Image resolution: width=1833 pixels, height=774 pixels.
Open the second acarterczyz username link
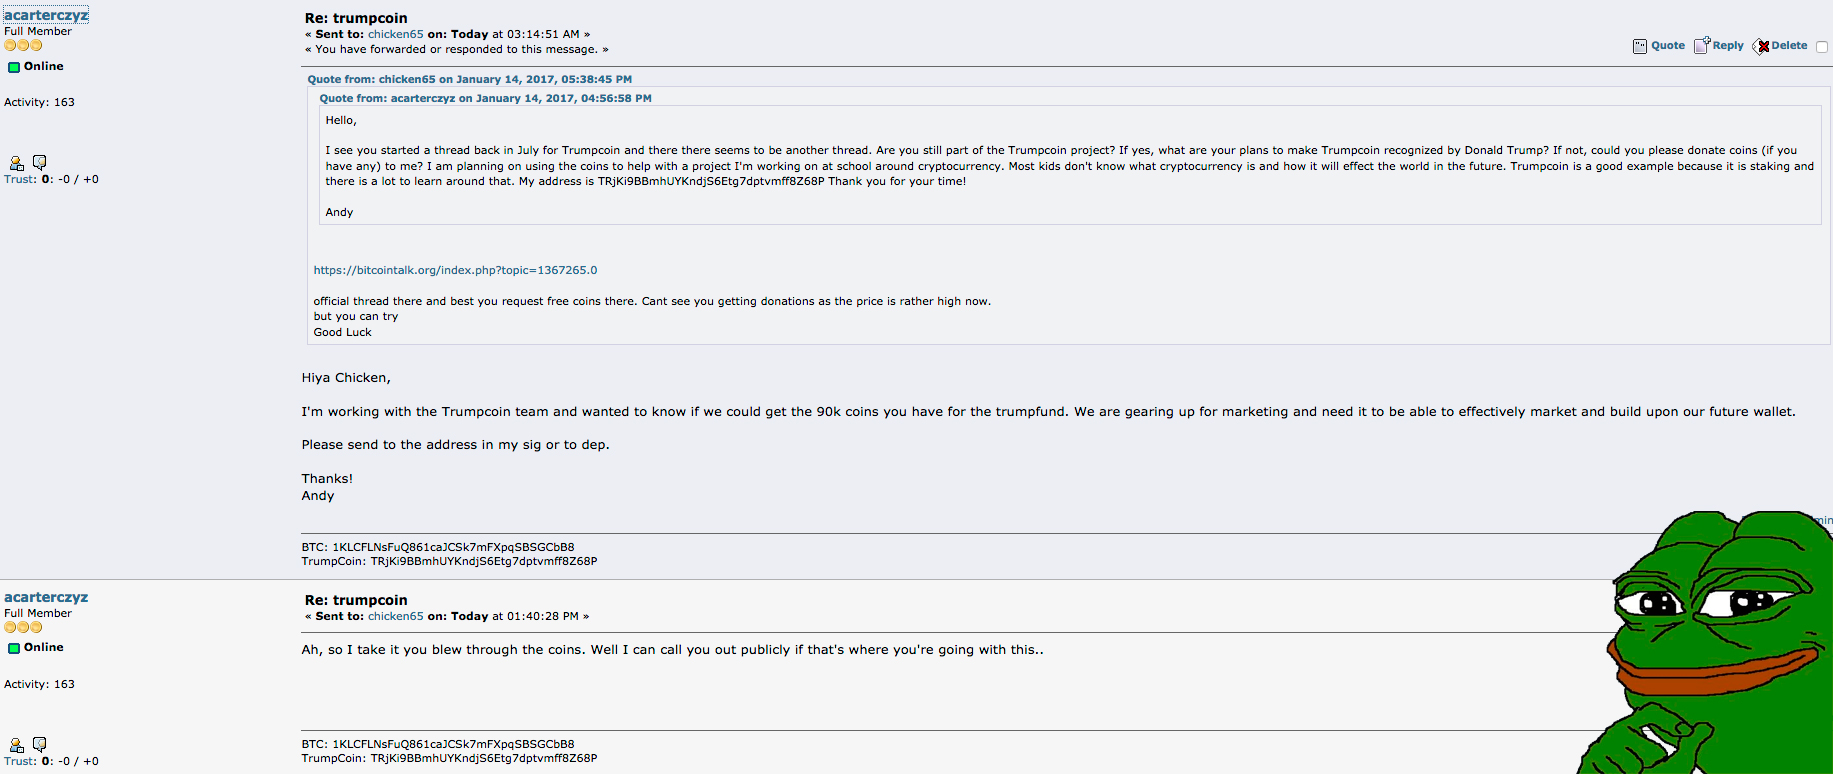pyautogui.click(x=46, y=597)
